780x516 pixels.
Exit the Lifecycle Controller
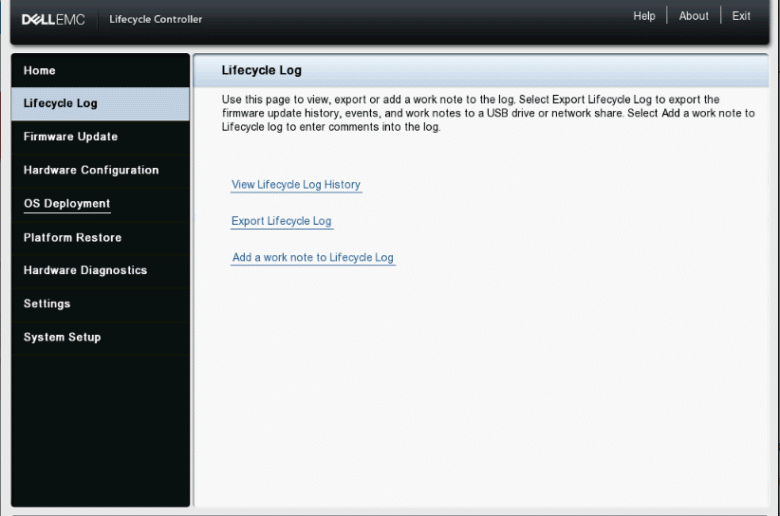[741, 16]
